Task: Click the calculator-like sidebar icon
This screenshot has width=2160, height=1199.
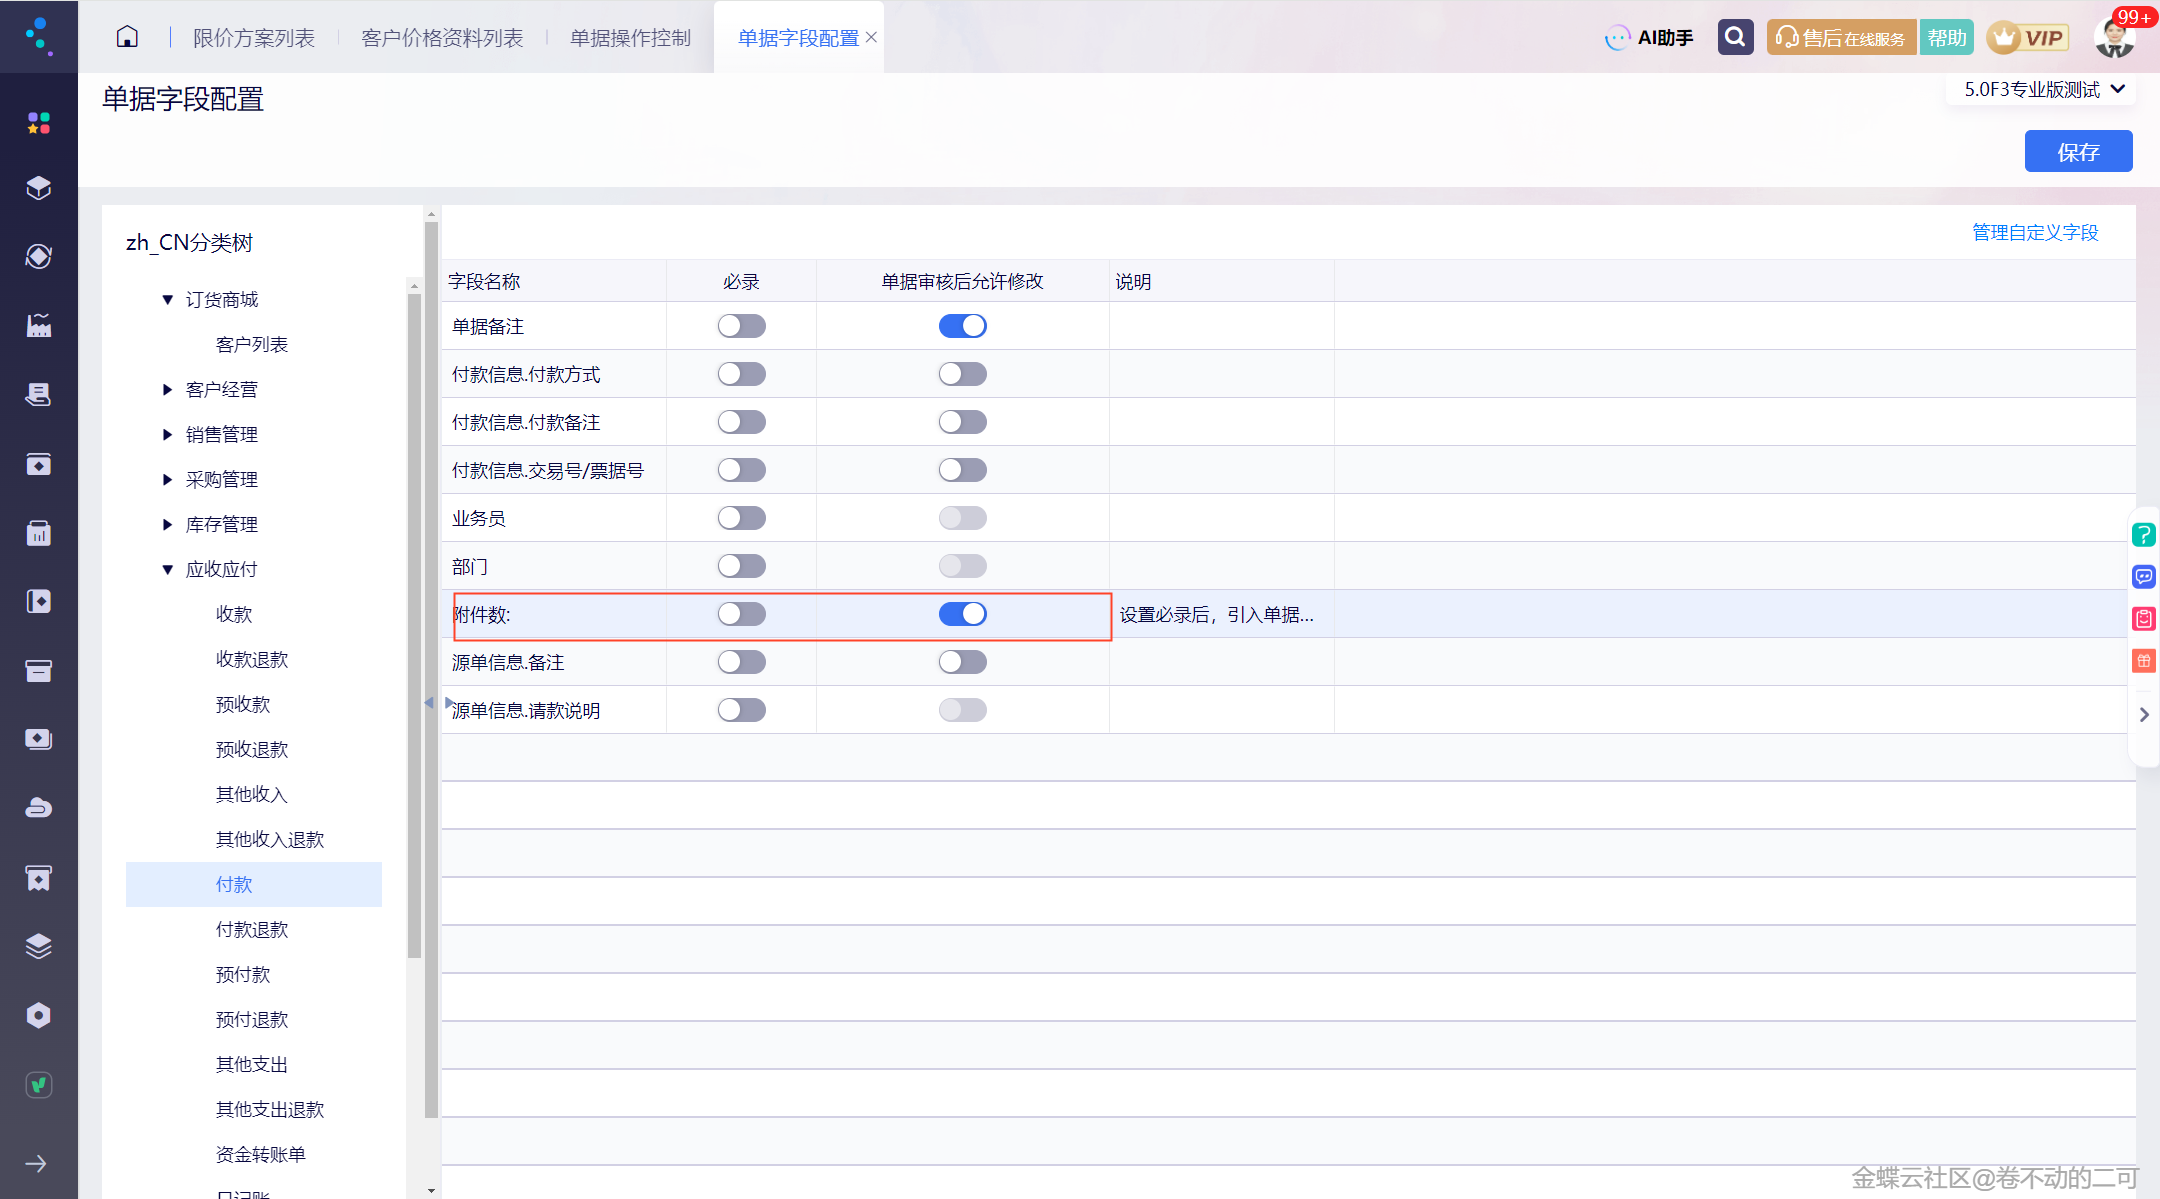Action: (38, 533)
